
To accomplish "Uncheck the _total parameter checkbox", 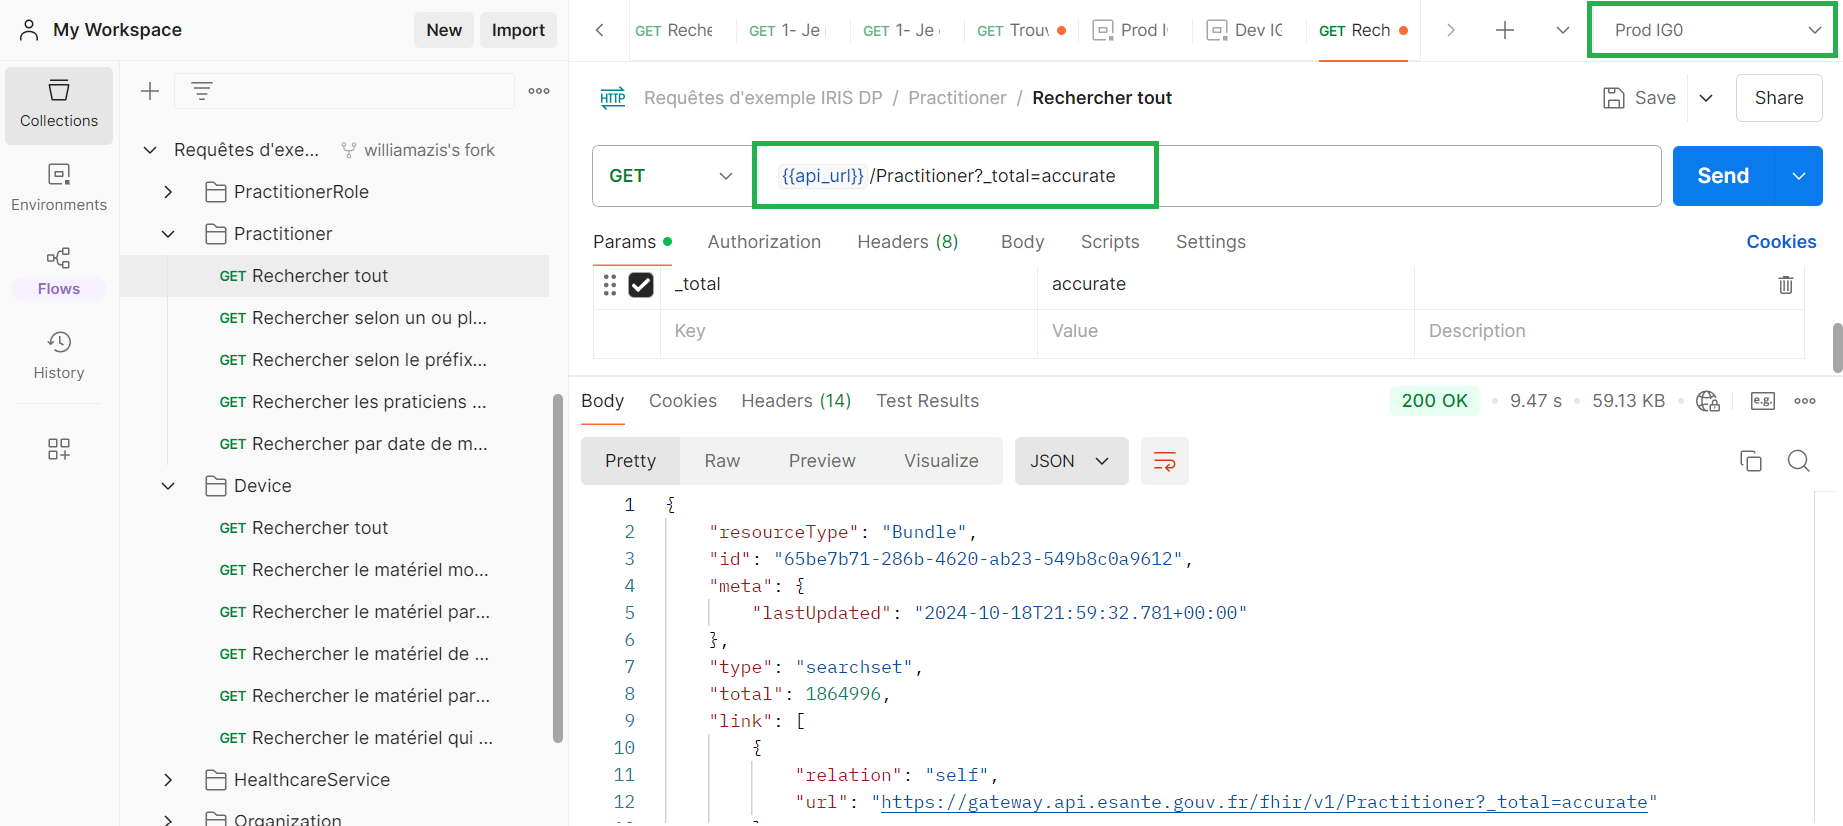I will click(x=641, y=285).
